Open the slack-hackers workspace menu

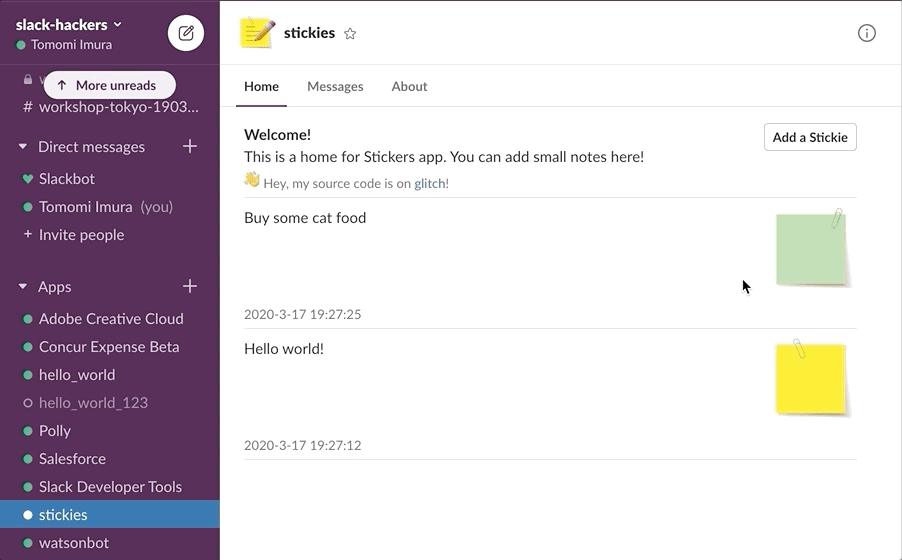tap(68, 24)
